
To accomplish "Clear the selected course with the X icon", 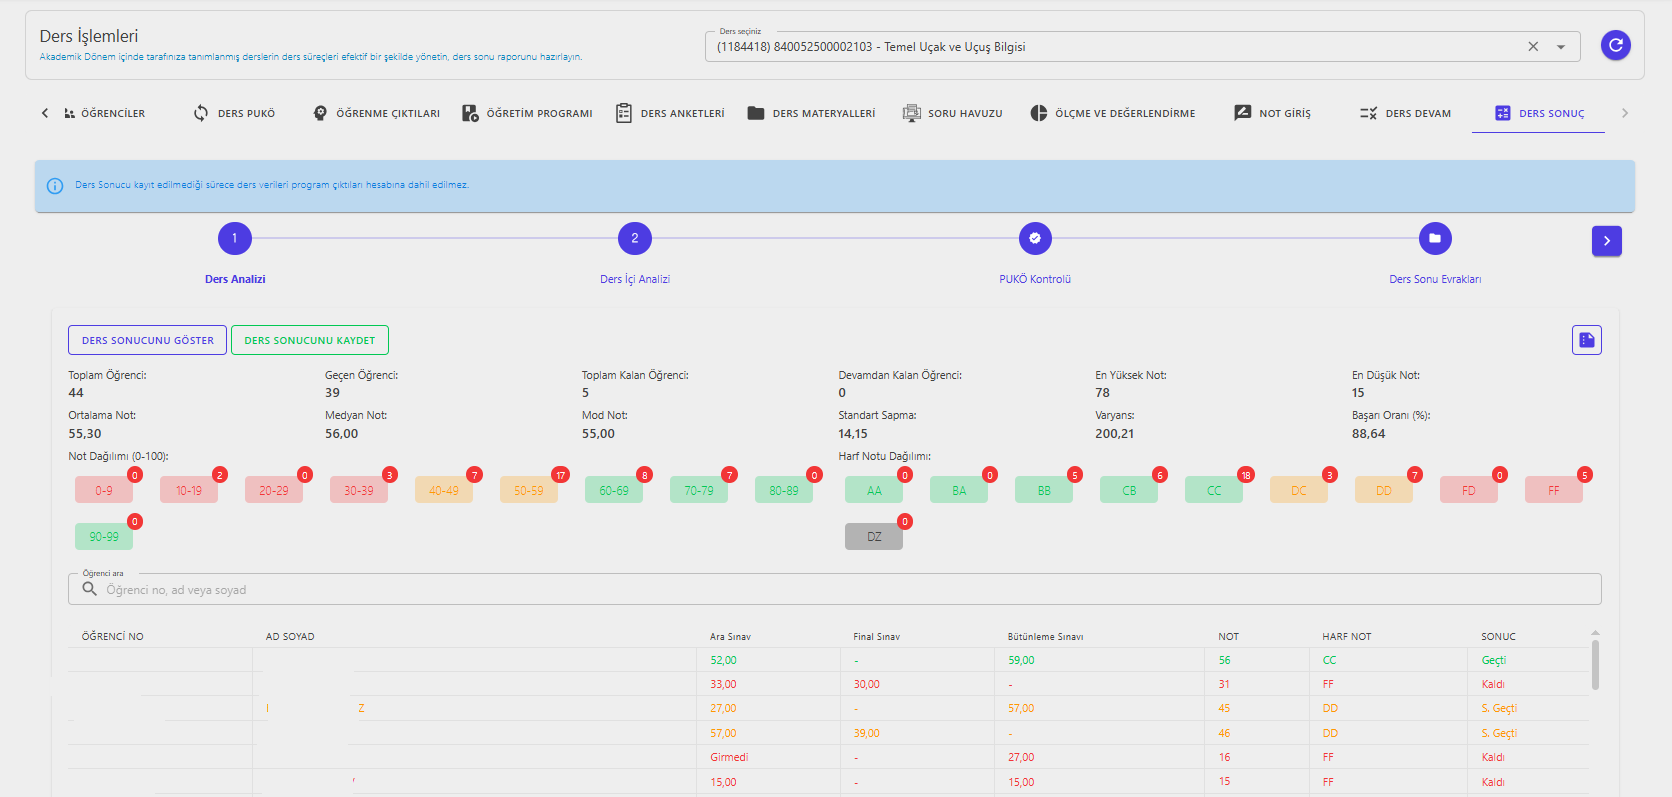I will point(1533,47).
